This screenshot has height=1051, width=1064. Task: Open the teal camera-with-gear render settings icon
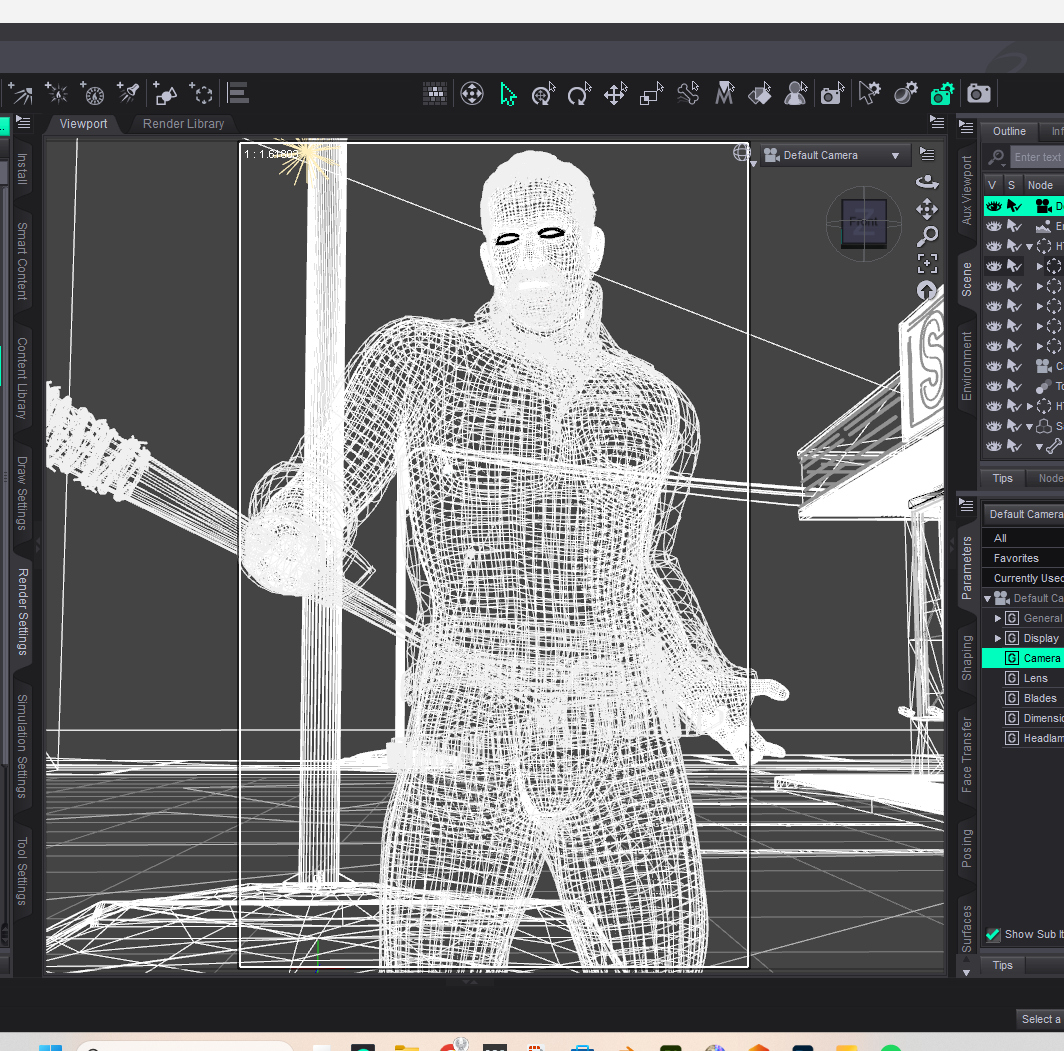pos(942,94)
